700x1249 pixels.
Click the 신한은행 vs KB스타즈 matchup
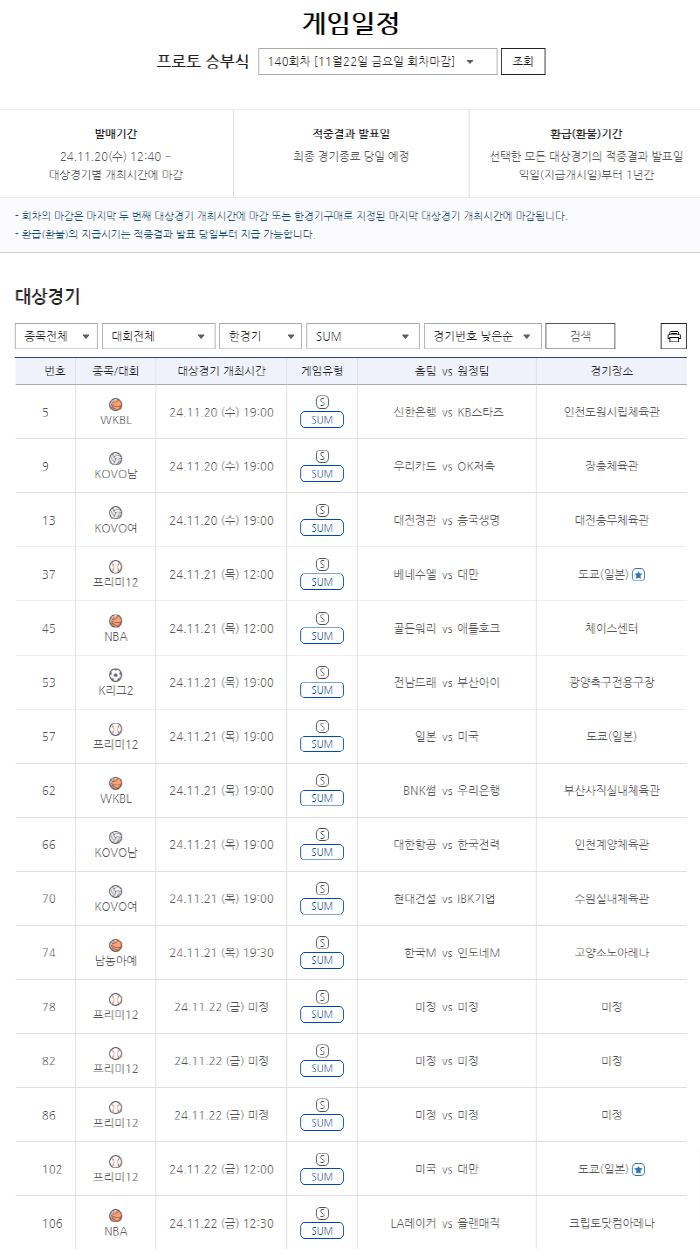tap(449, 412)
